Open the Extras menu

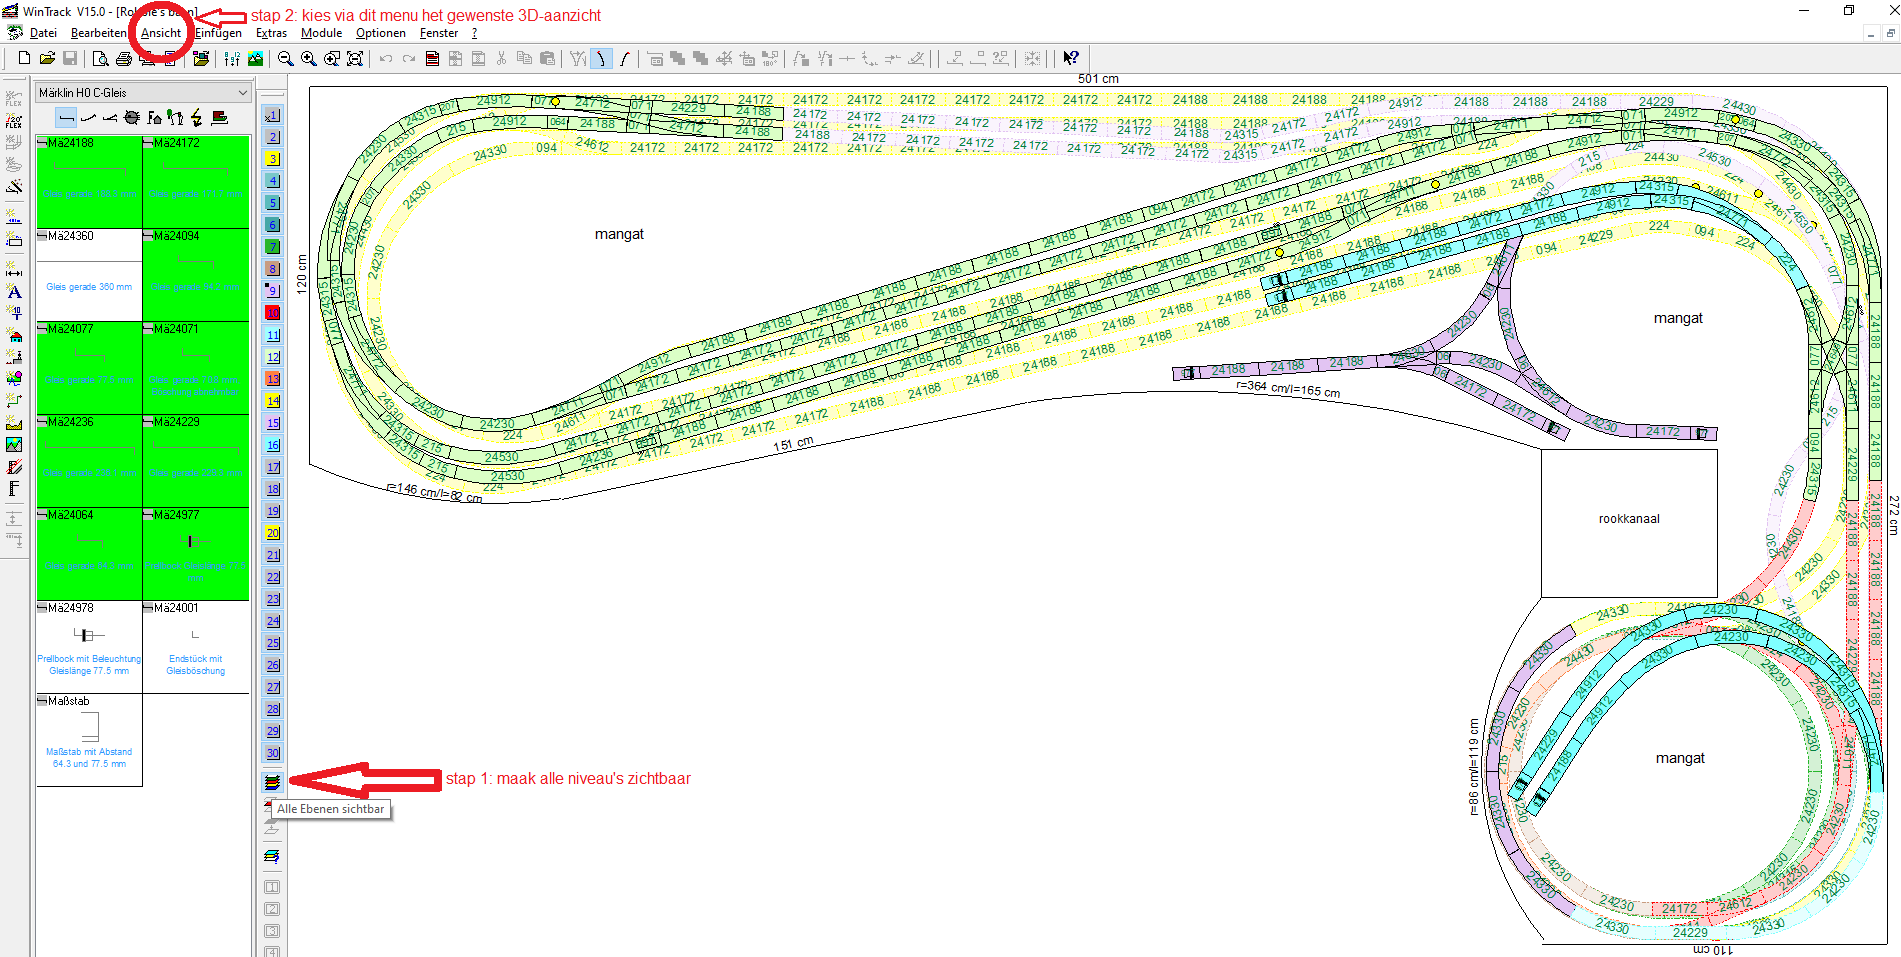(271, 33)
